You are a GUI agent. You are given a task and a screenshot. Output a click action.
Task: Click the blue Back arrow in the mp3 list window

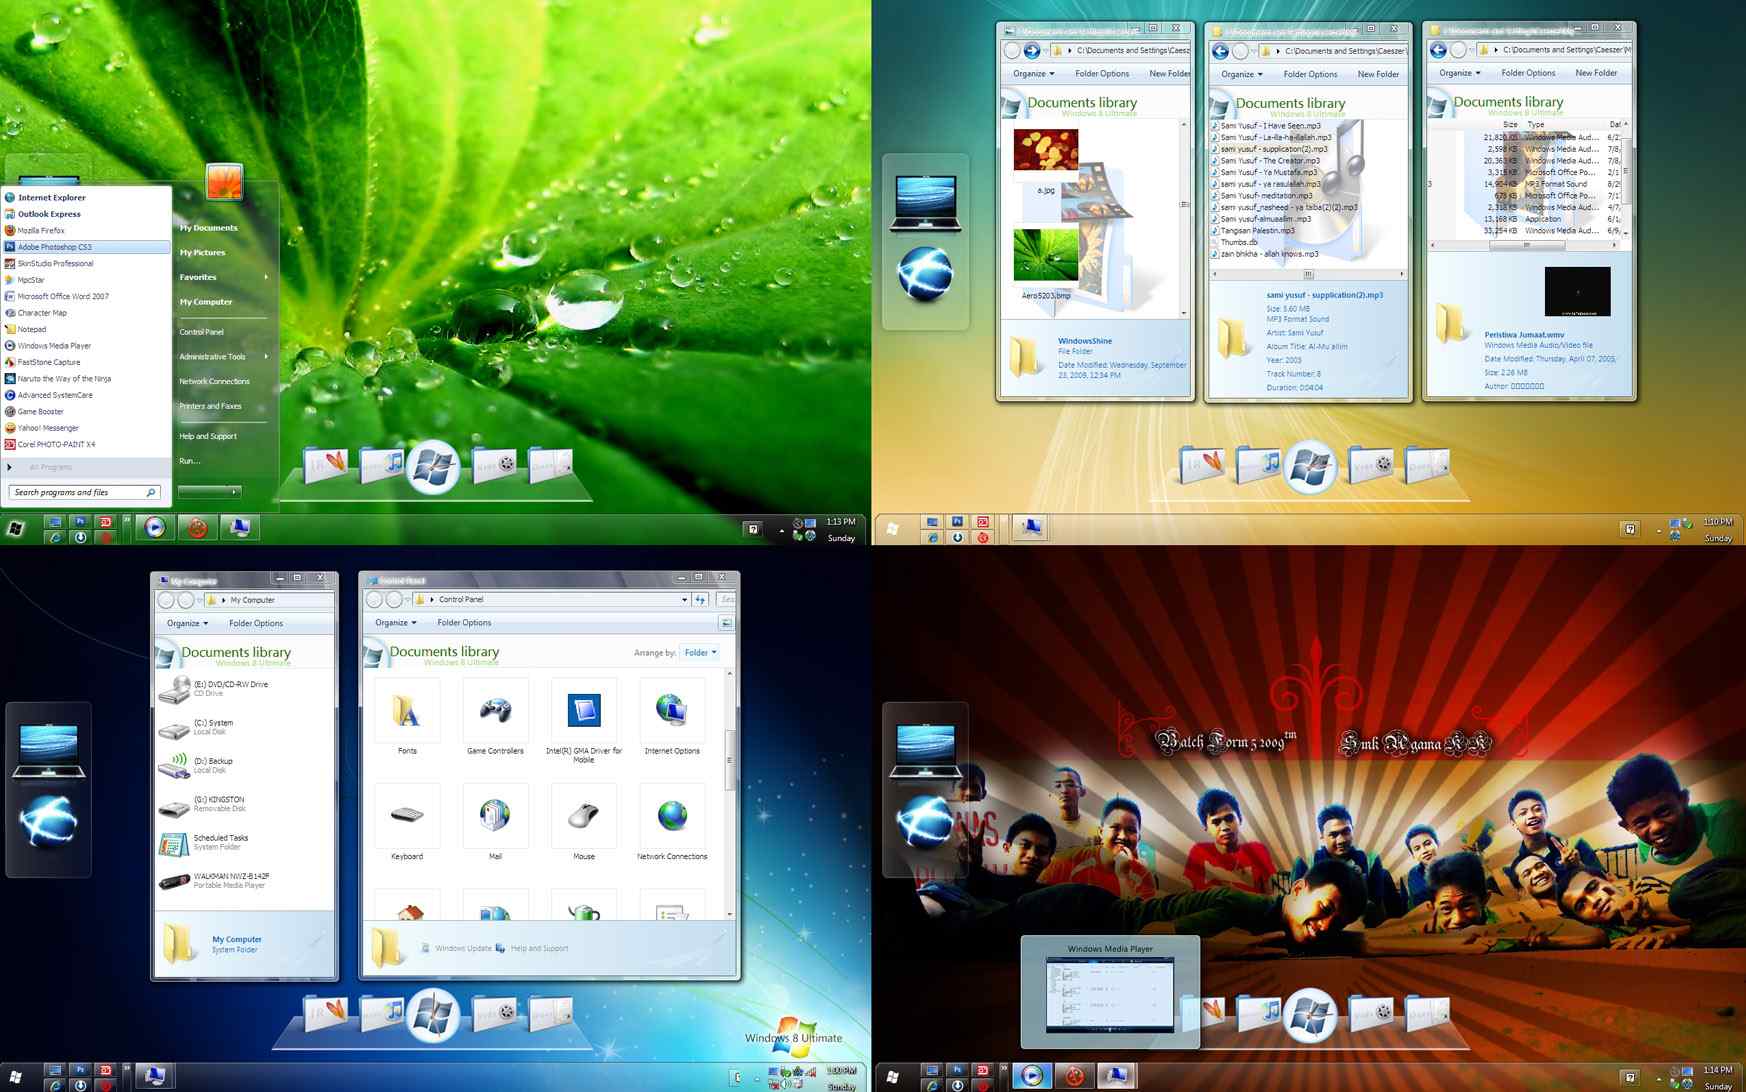click(x=1220, y=51)
